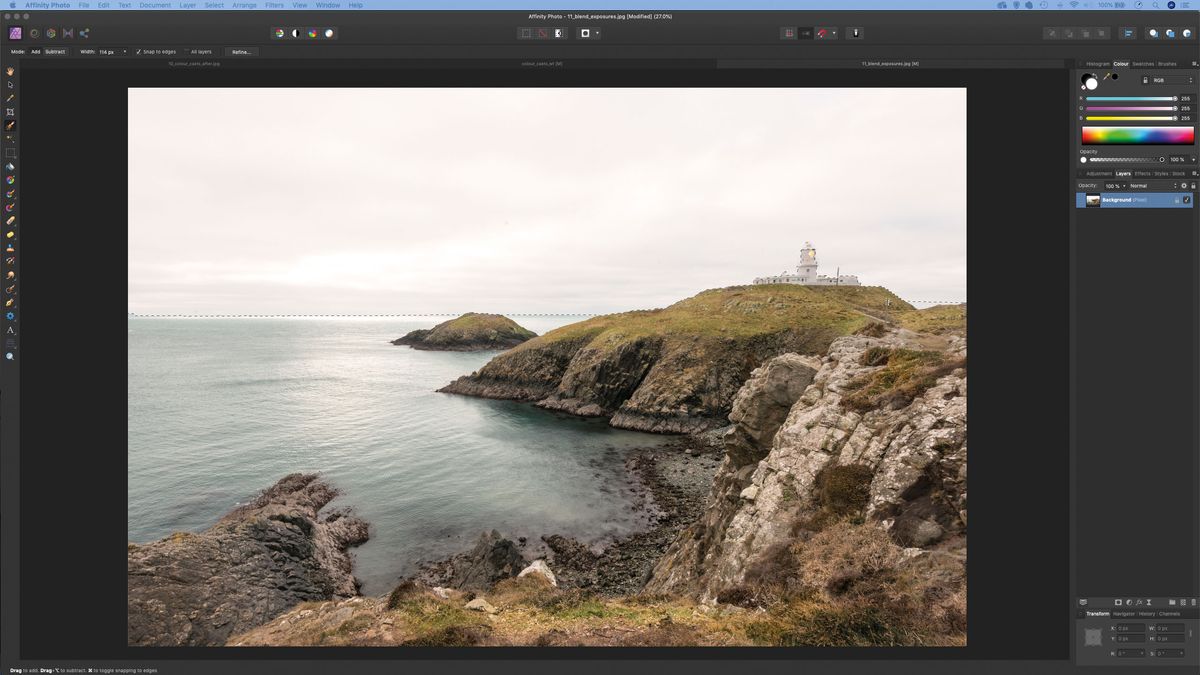
Task: Select the Hand (View) tool
Action: point(10,71)
